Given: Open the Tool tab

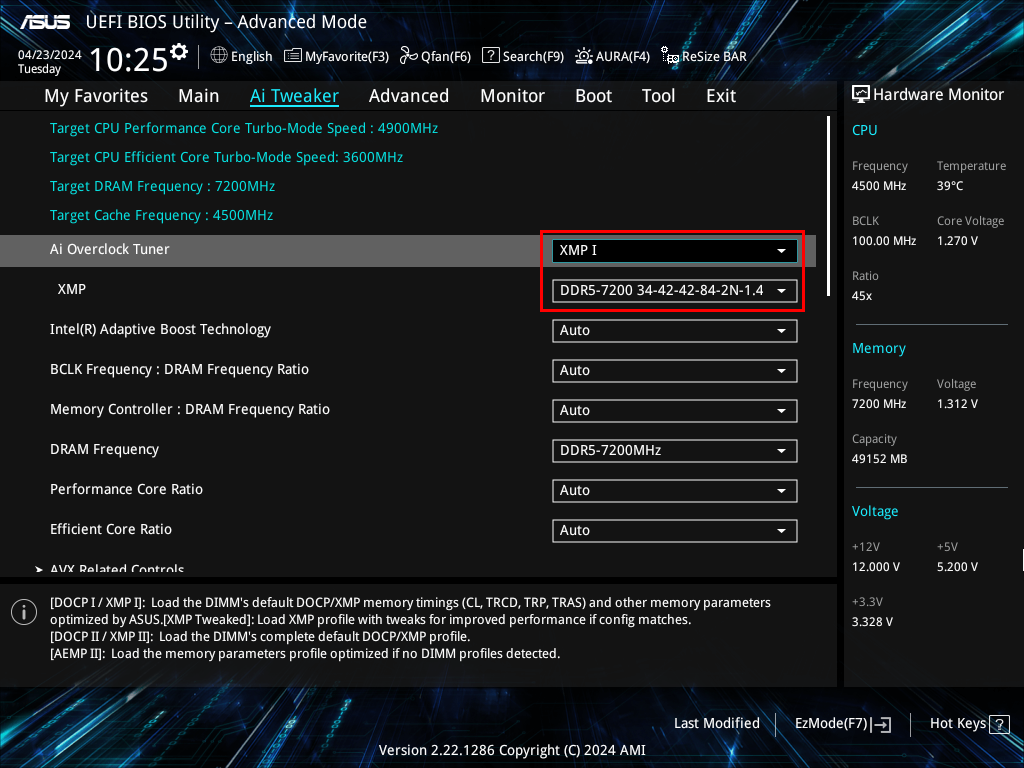Looking at the screenshot, I should [658, 96].
